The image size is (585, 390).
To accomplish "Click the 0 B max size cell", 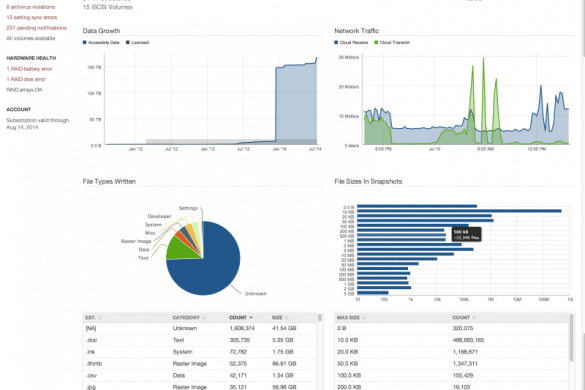I will click(x=341, y=328).
